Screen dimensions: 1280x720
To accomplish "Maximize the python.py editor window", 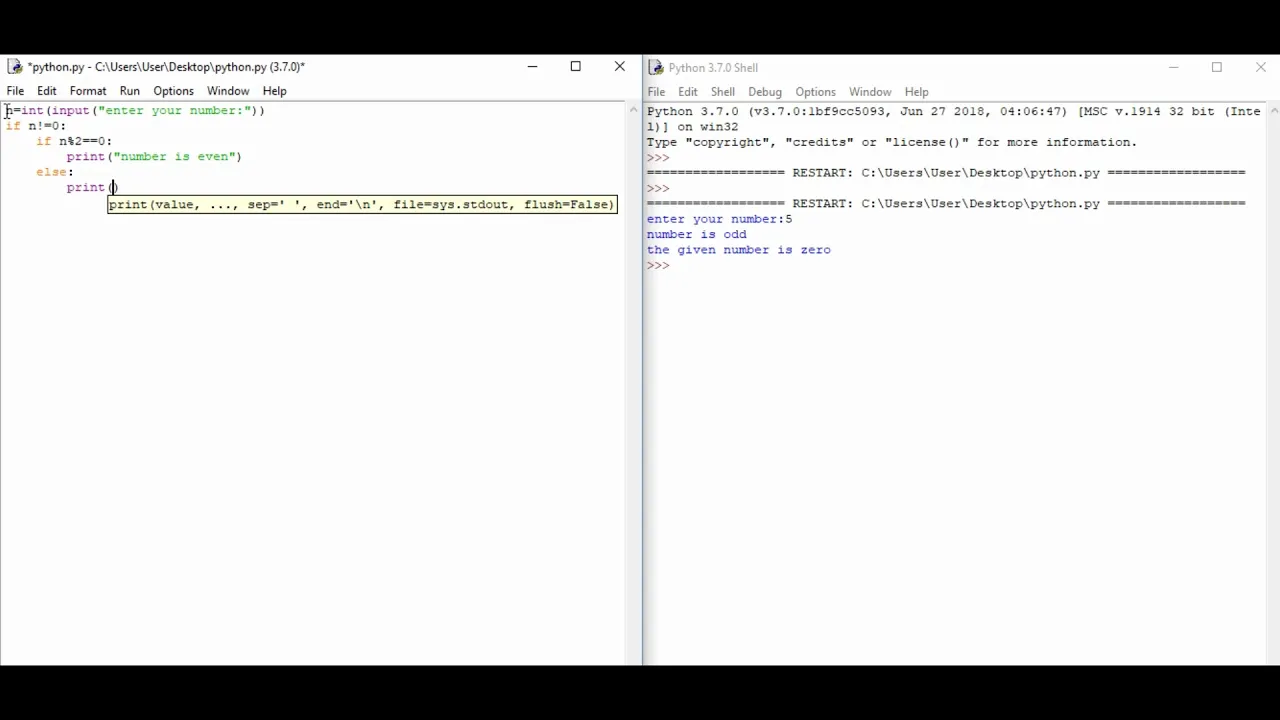I will tap(576, 67).
